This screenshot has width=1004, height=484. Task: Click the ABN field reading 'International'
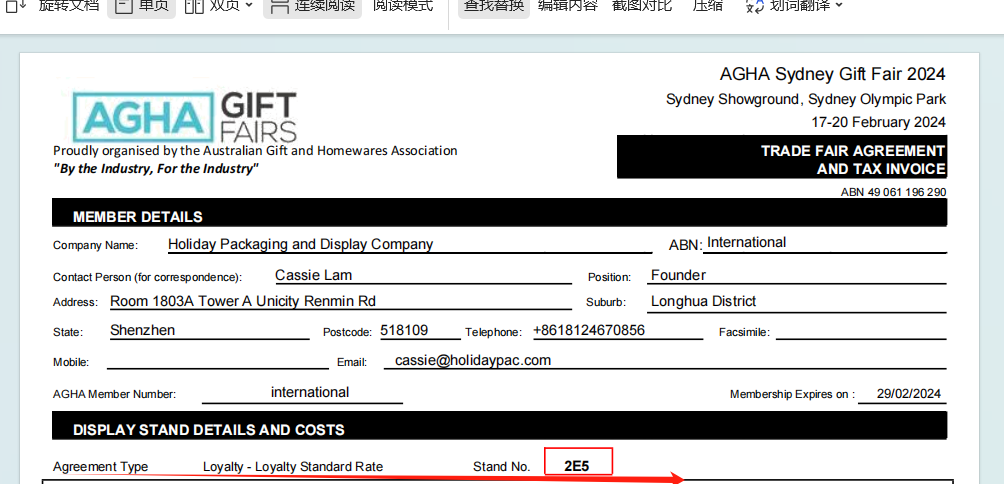[747, 243]
